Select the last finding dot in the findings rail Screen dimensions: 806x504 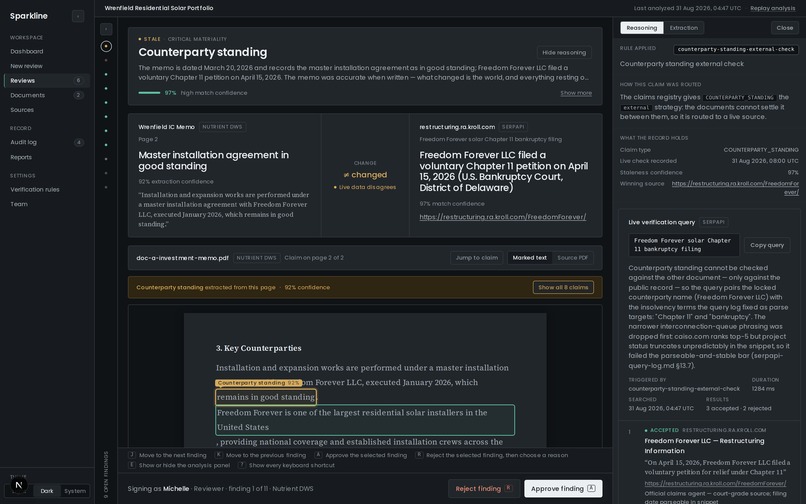tap(106, 187)
